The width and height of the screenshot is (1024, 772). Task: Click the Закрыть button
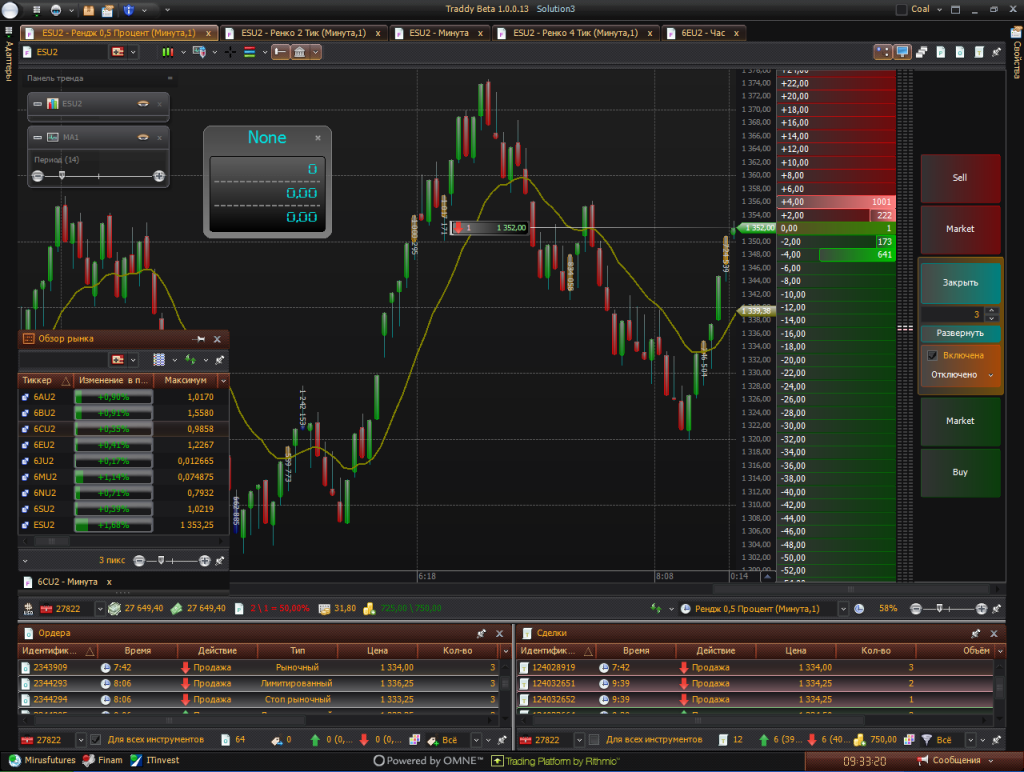(960, 283)
